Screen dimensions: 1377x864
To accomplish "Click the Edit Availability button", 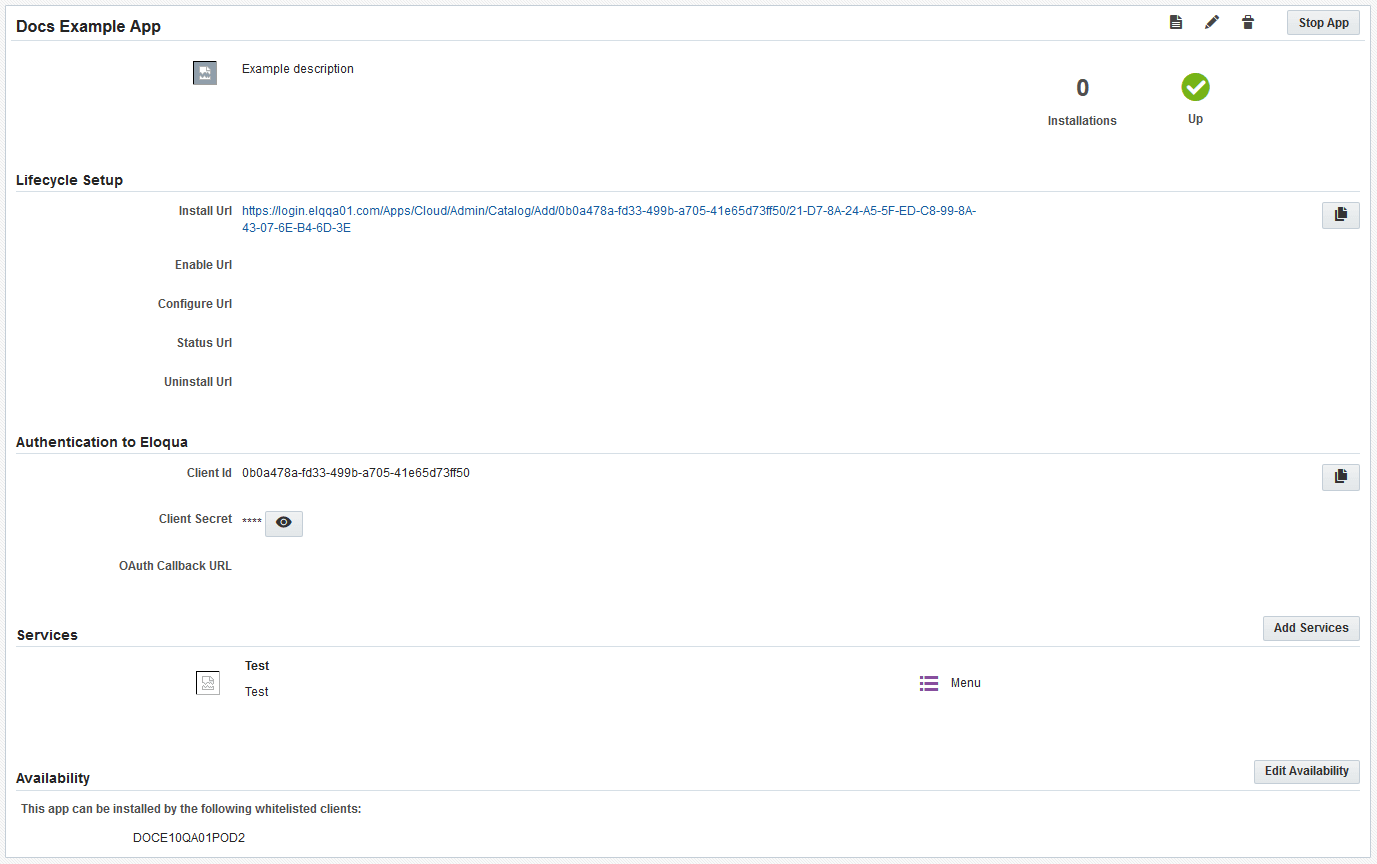I will [1306, 771].
